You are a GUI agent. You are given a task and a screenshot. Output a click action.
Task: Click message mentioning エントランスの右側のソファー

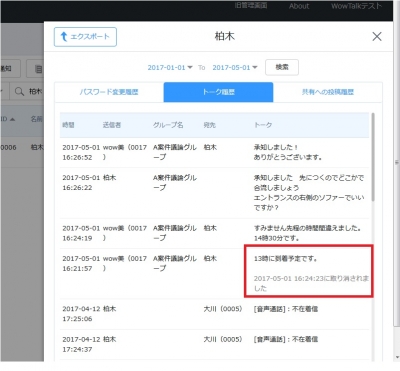[309, 193]
